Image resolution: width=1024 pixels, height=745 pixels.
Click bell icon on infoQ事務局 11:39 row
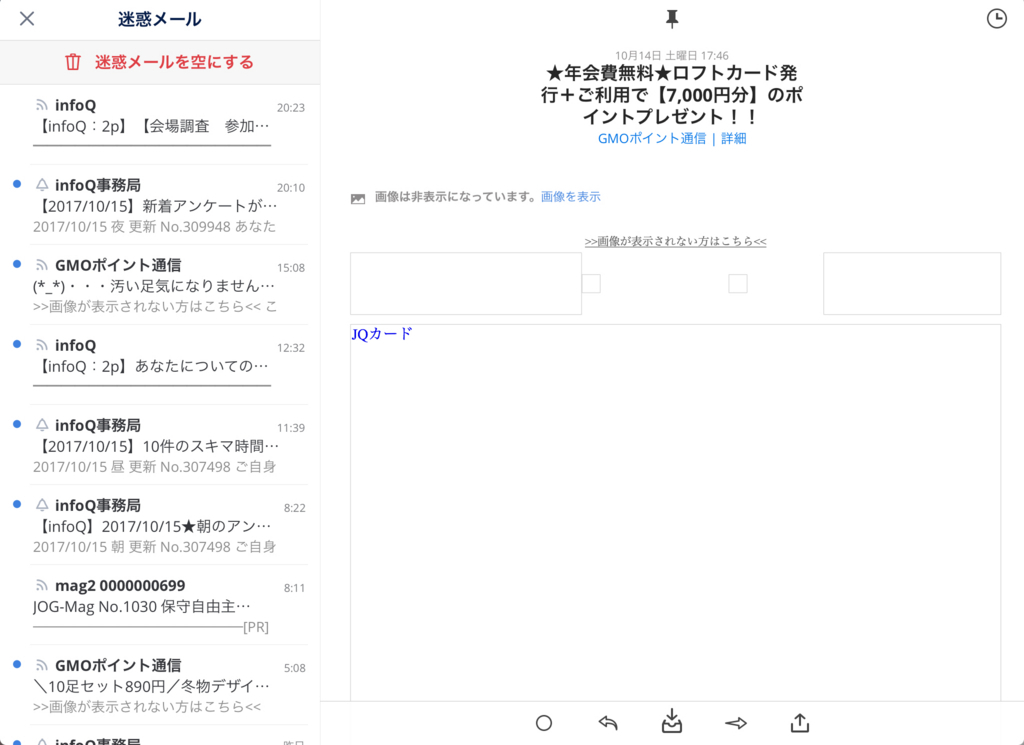tap(42, 426)
